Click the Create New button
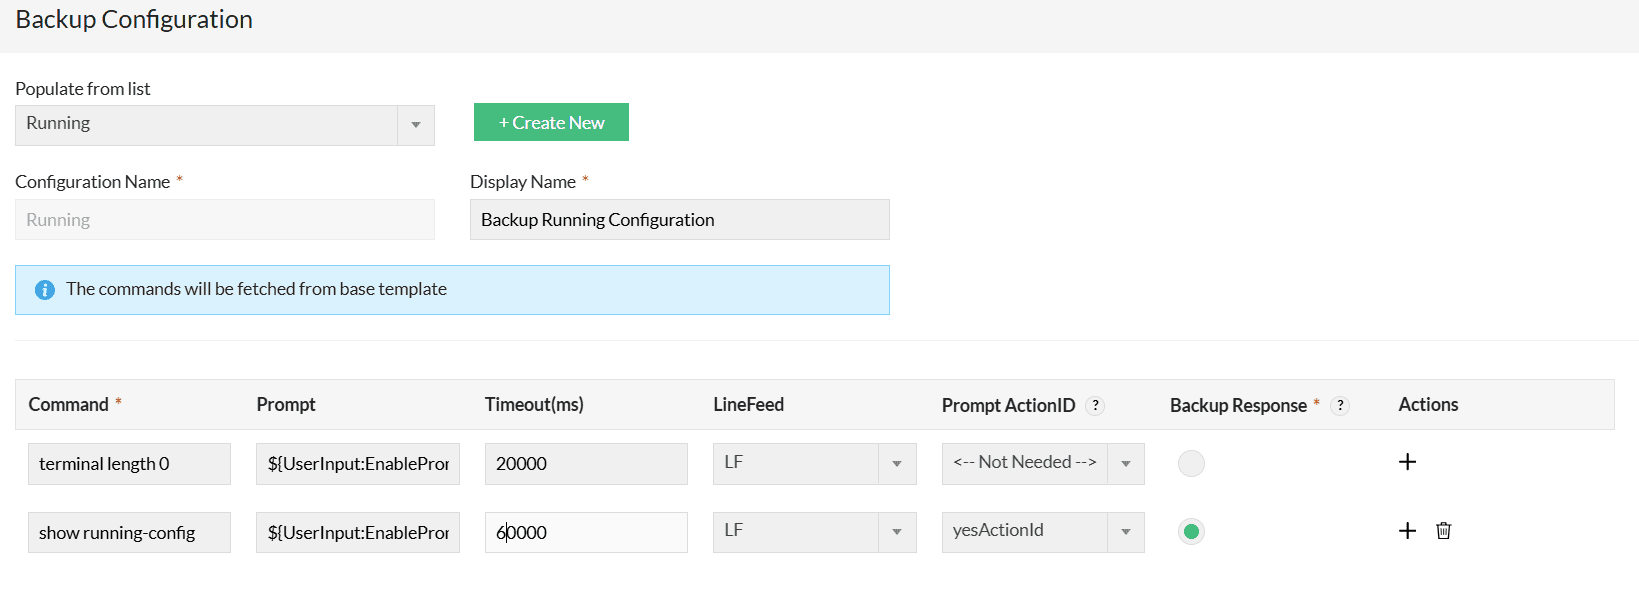Screen dimensions: 1639x610 [x=551, y=122]
